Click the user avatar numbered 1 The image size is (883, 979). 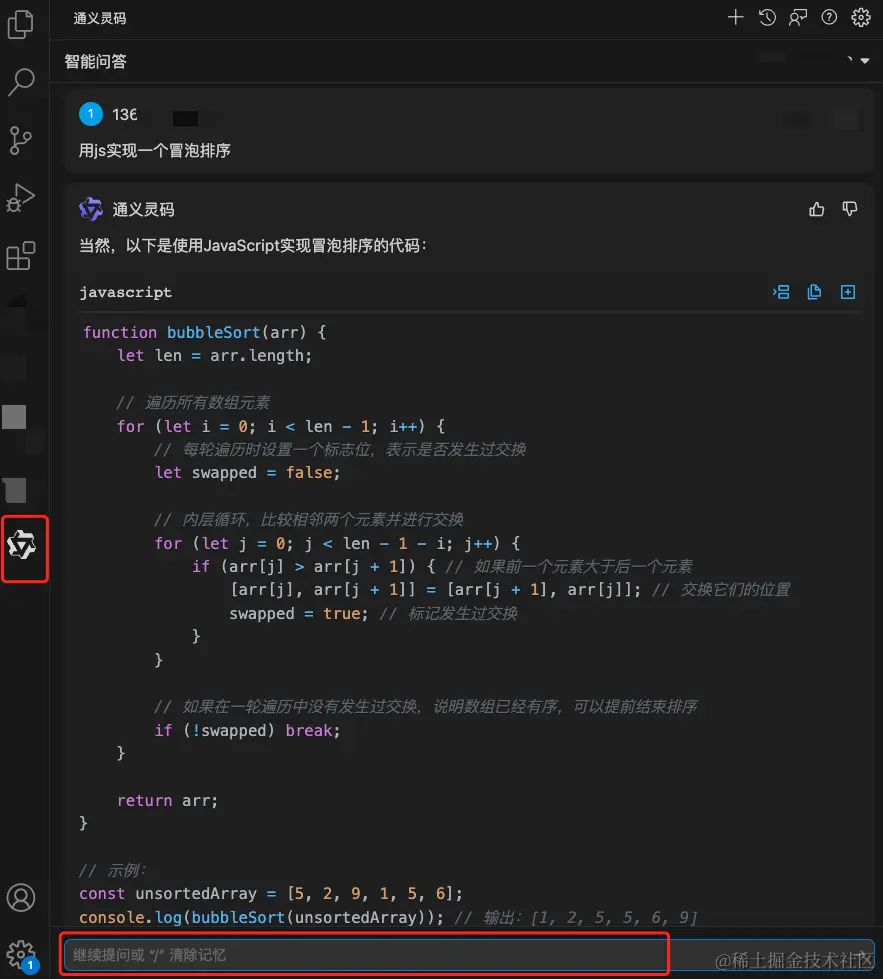[x=91, y=114]
